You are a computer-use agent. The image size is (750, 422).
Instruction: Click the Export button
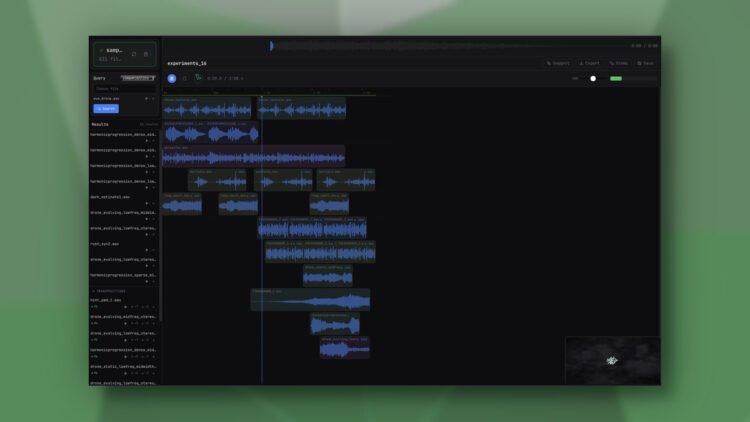click(589, 63)
